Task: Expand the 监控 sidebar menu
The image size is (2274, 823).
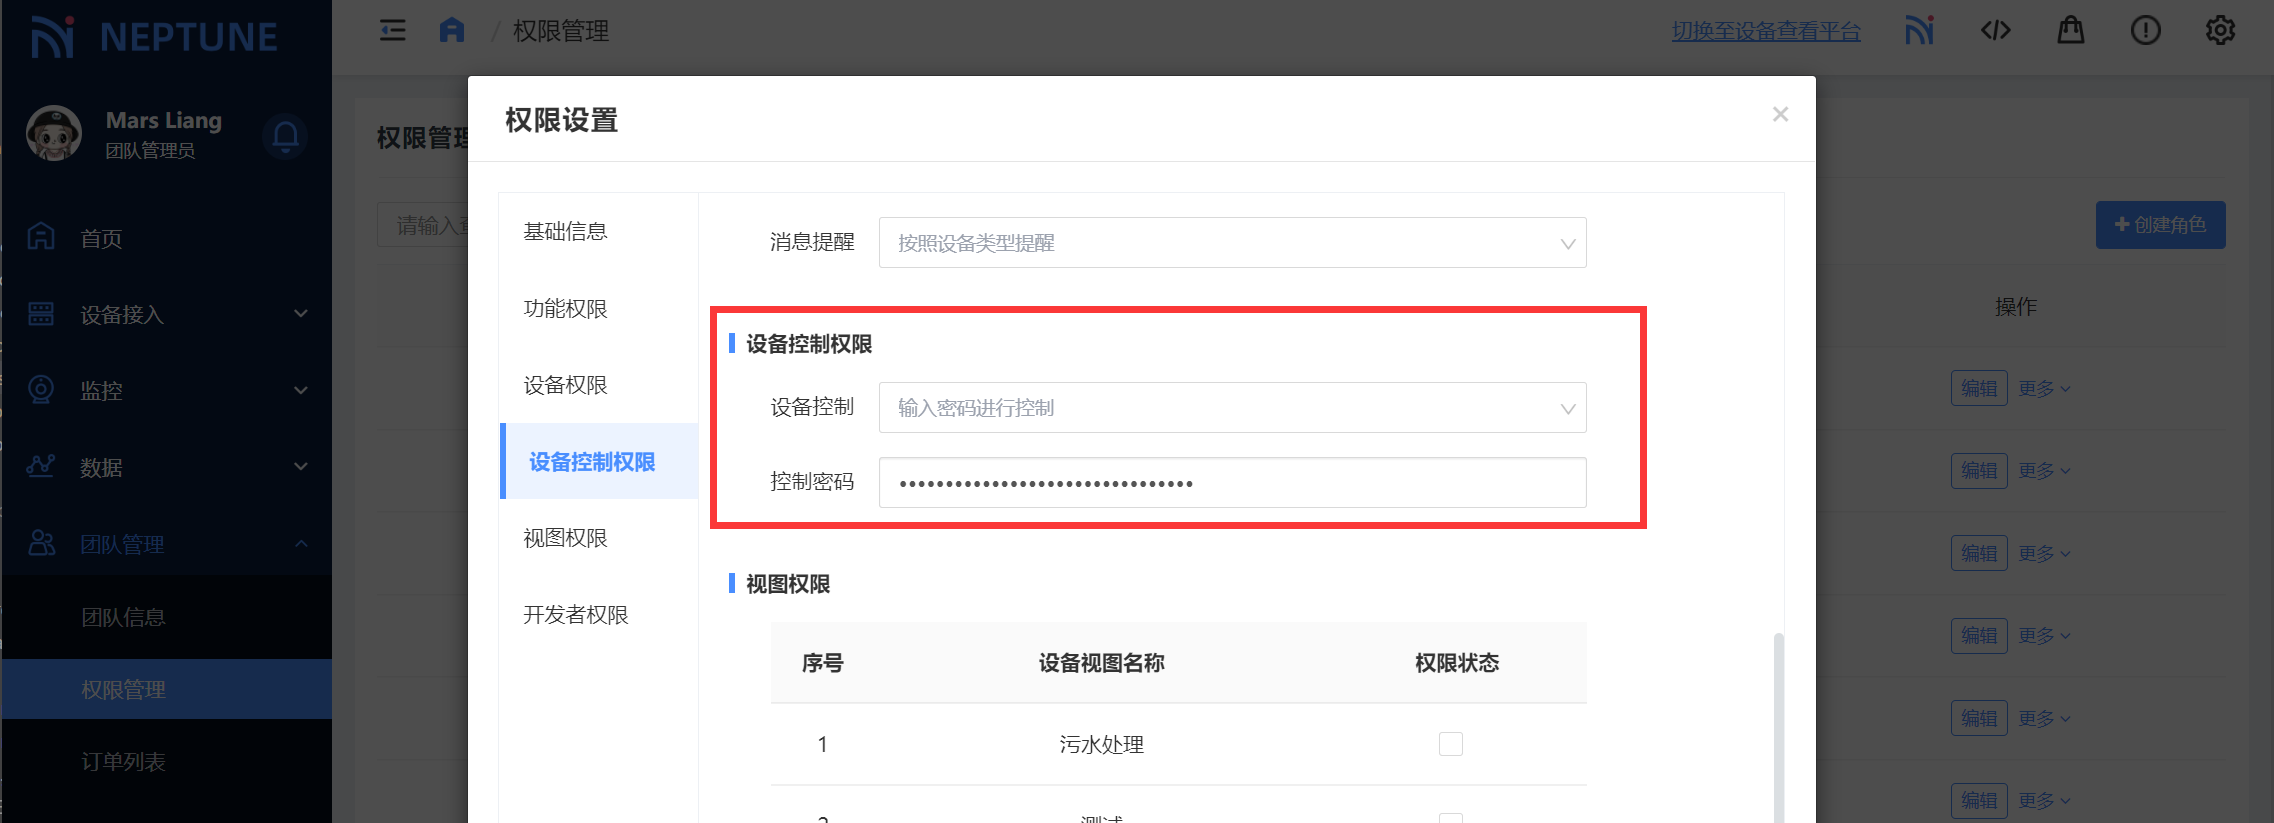Action: click(166, 391)
